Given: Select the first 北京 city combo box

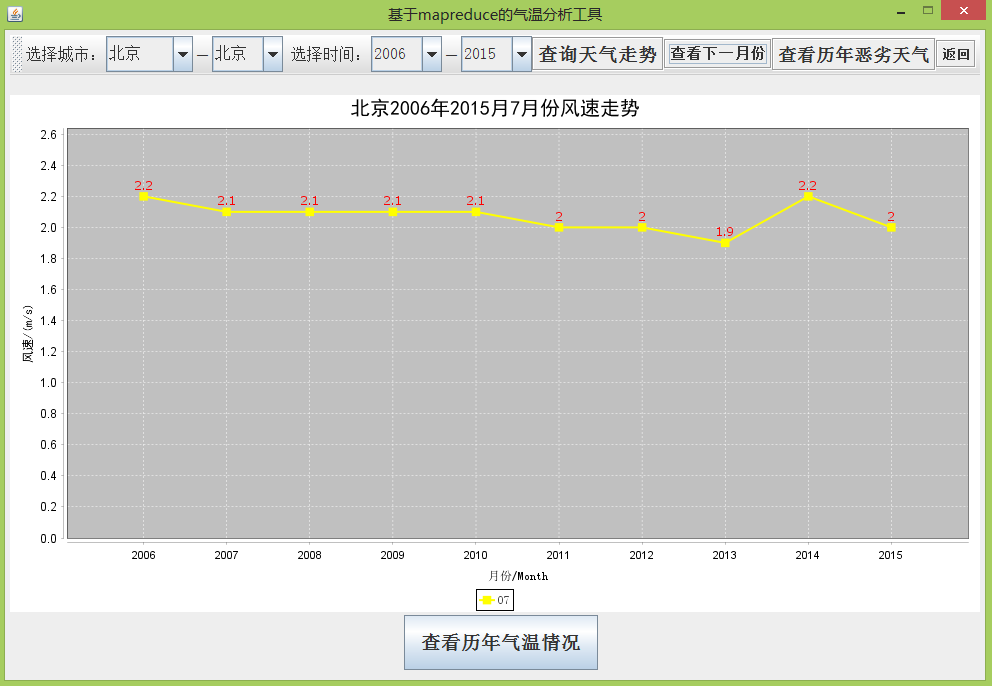Looking at the screenshot, I should point(149,54).
